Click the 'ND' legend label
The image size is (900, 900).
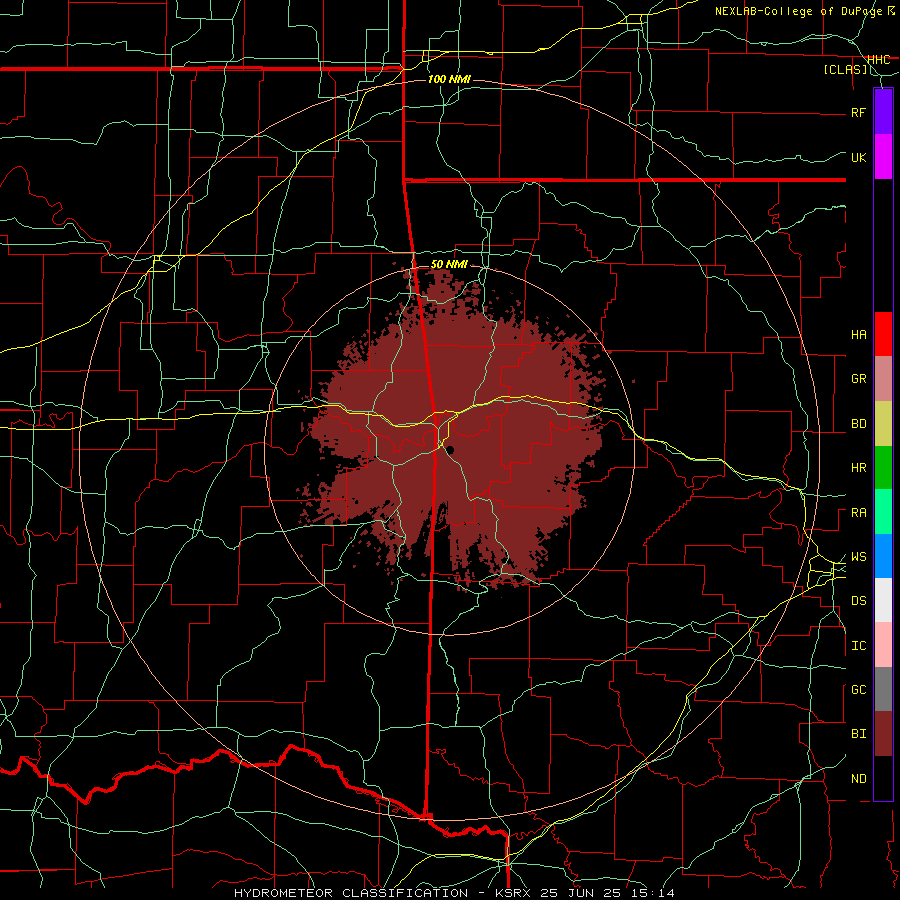859,779
